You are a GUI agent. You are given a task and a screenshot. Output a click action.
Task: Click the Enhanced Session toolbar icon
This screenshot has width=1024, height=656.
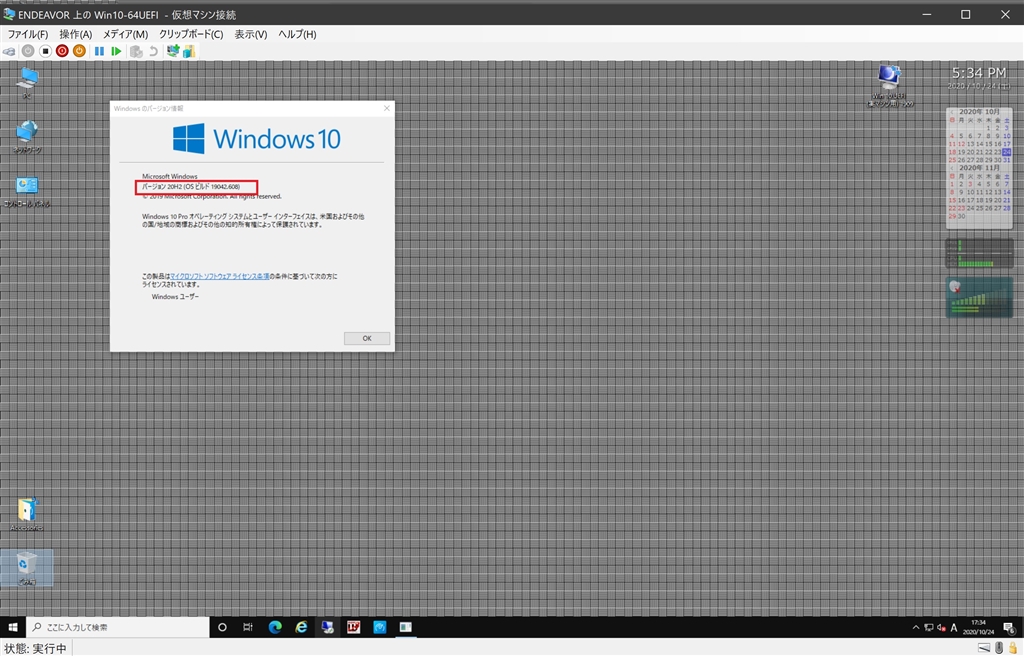(x=173, y=51)
